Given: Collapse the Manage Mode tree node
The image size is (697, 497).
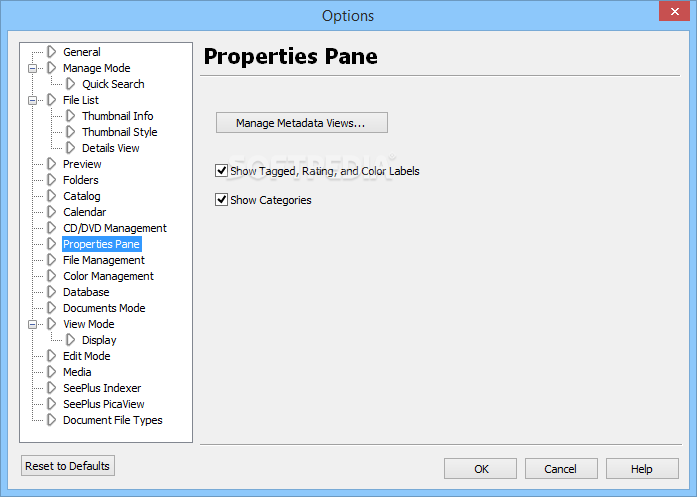Looking at the screenshot, I should pos(32,68).
